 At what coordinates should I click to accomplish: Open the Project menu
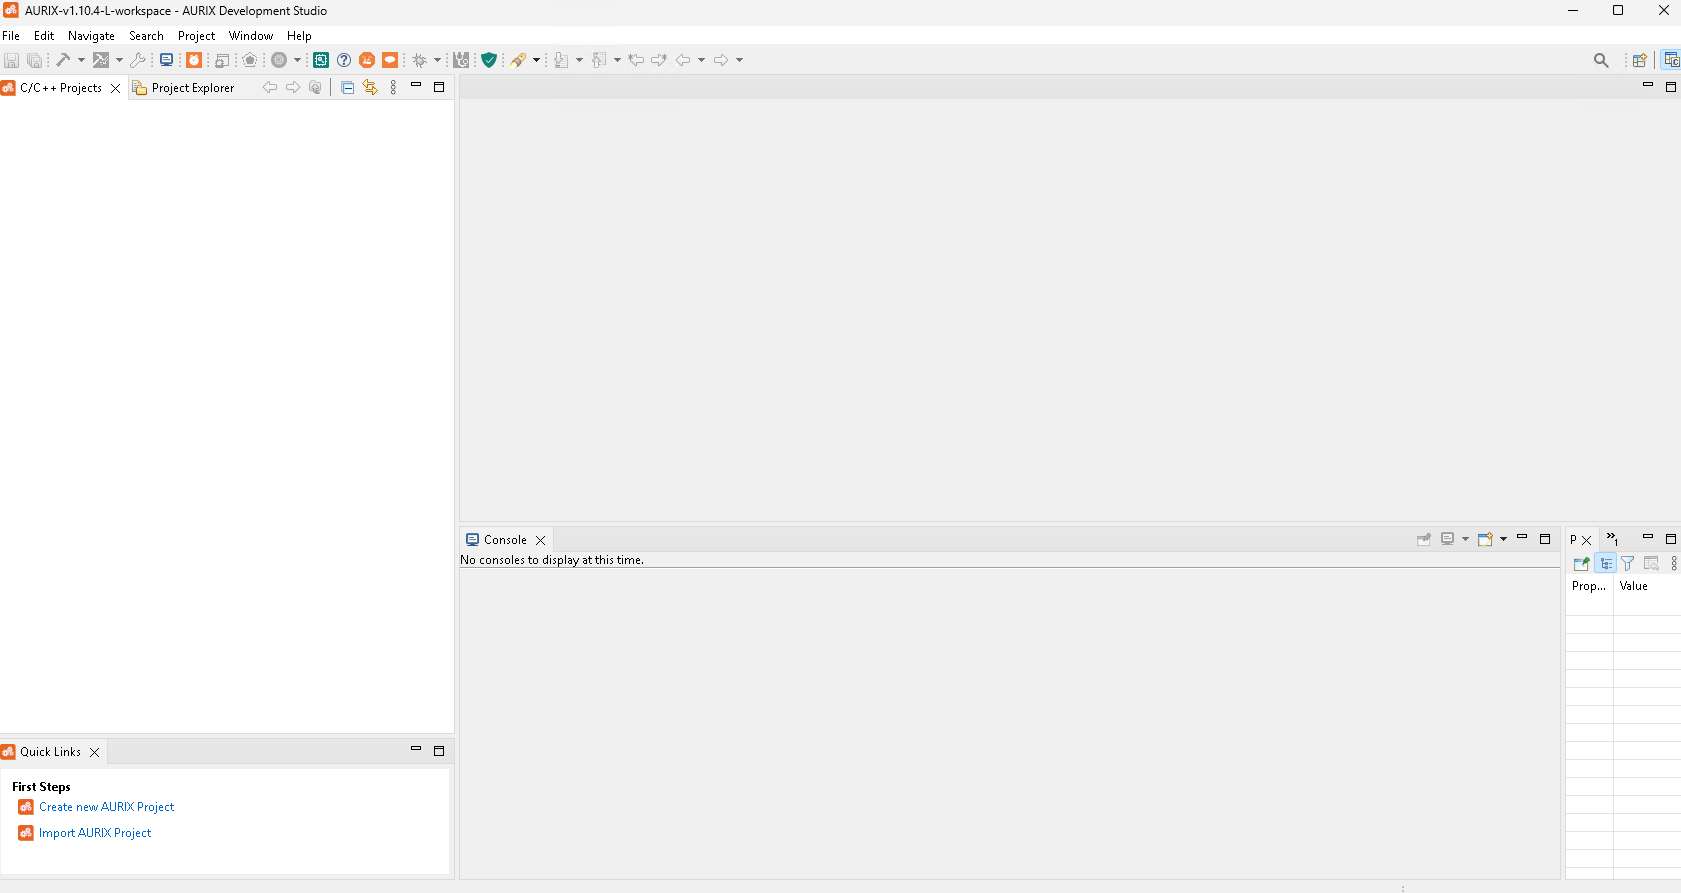[196, 36]
